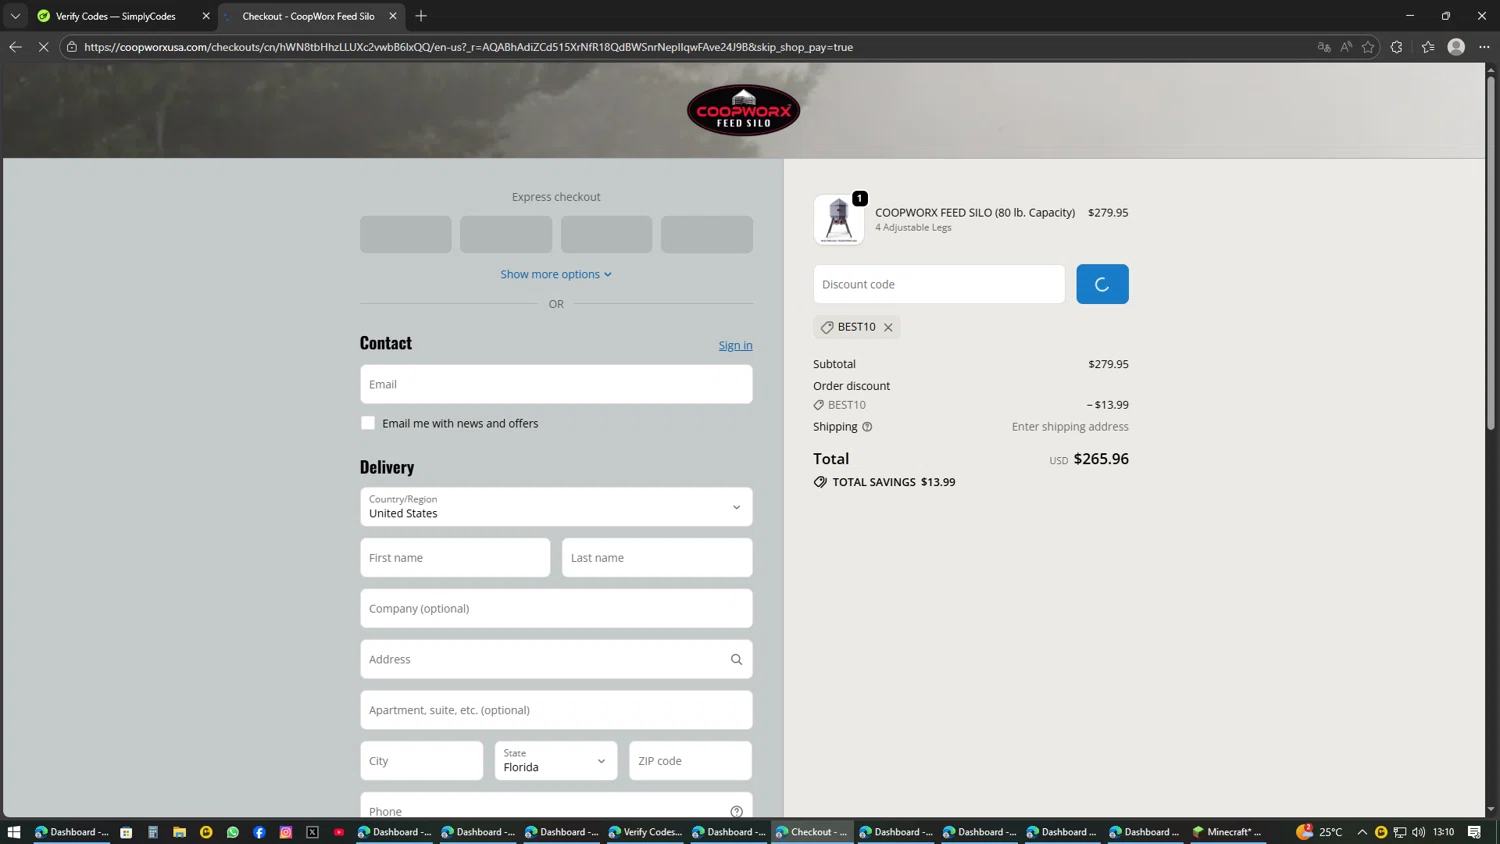Open the volume control icon
The image size is (1500, 844).
(1418, 832)
